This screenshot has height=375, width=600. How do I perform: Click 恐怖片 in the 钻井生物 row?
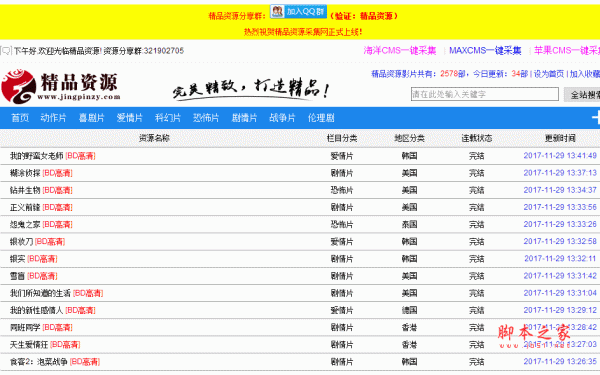(x=342, y=190)
